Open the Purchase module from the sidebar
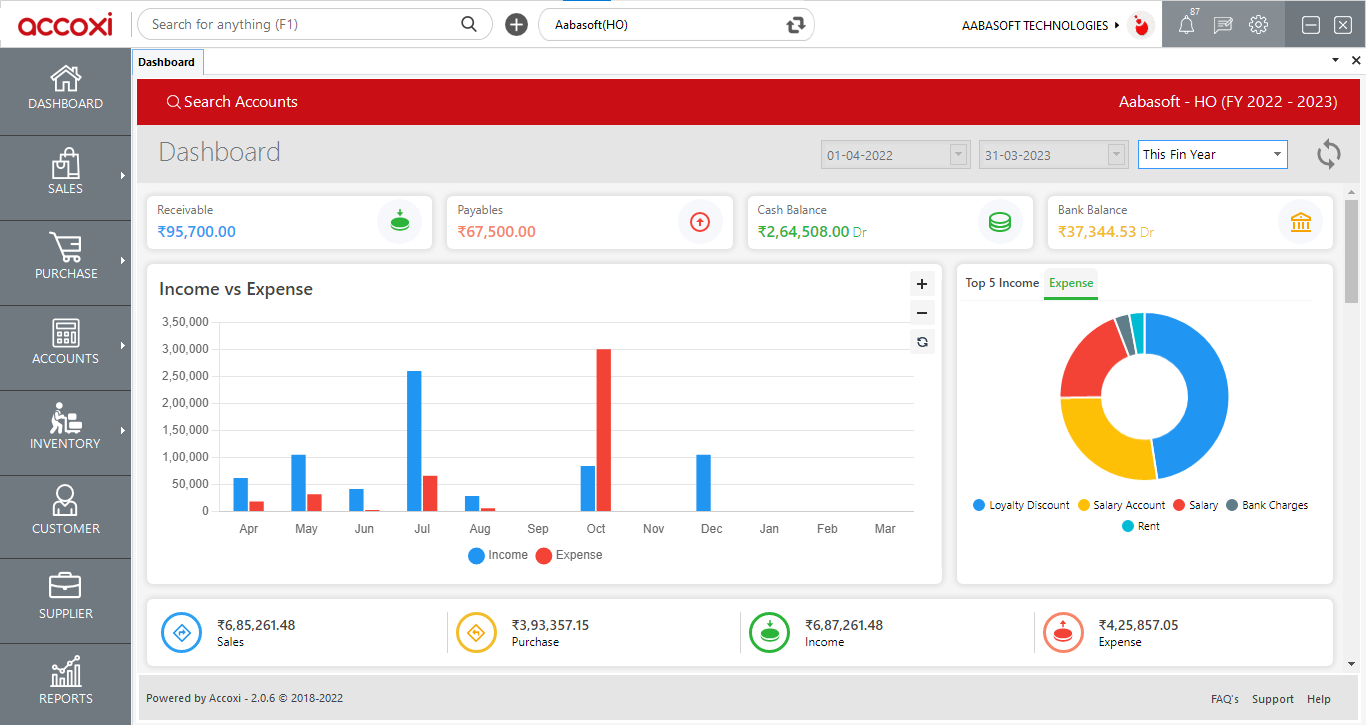Image resolution: width=1366 pixels, height=725 pixels. pyautogui.click(x=65, y=262)
